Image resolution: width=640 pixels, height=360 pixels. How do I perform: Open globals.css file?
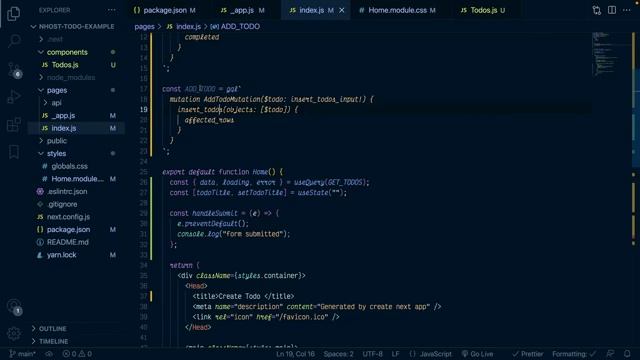coord(69,166)
